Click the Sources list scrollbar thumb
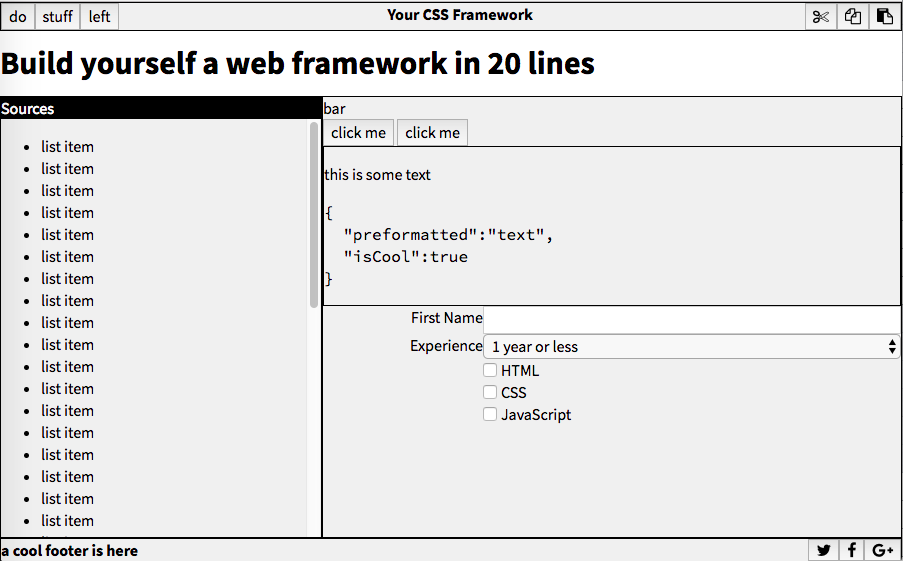 [x=314, y=214]
